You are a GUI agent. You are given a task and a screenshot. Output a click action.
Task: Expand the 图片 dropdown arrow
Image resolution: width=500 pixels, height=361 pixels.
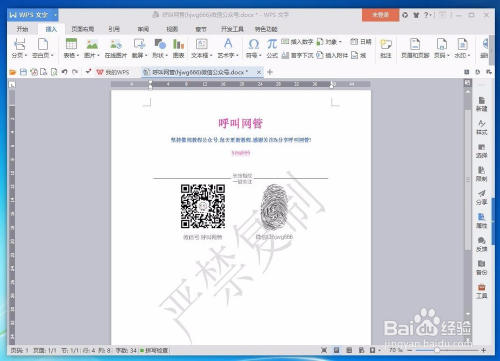coord(98,55)
